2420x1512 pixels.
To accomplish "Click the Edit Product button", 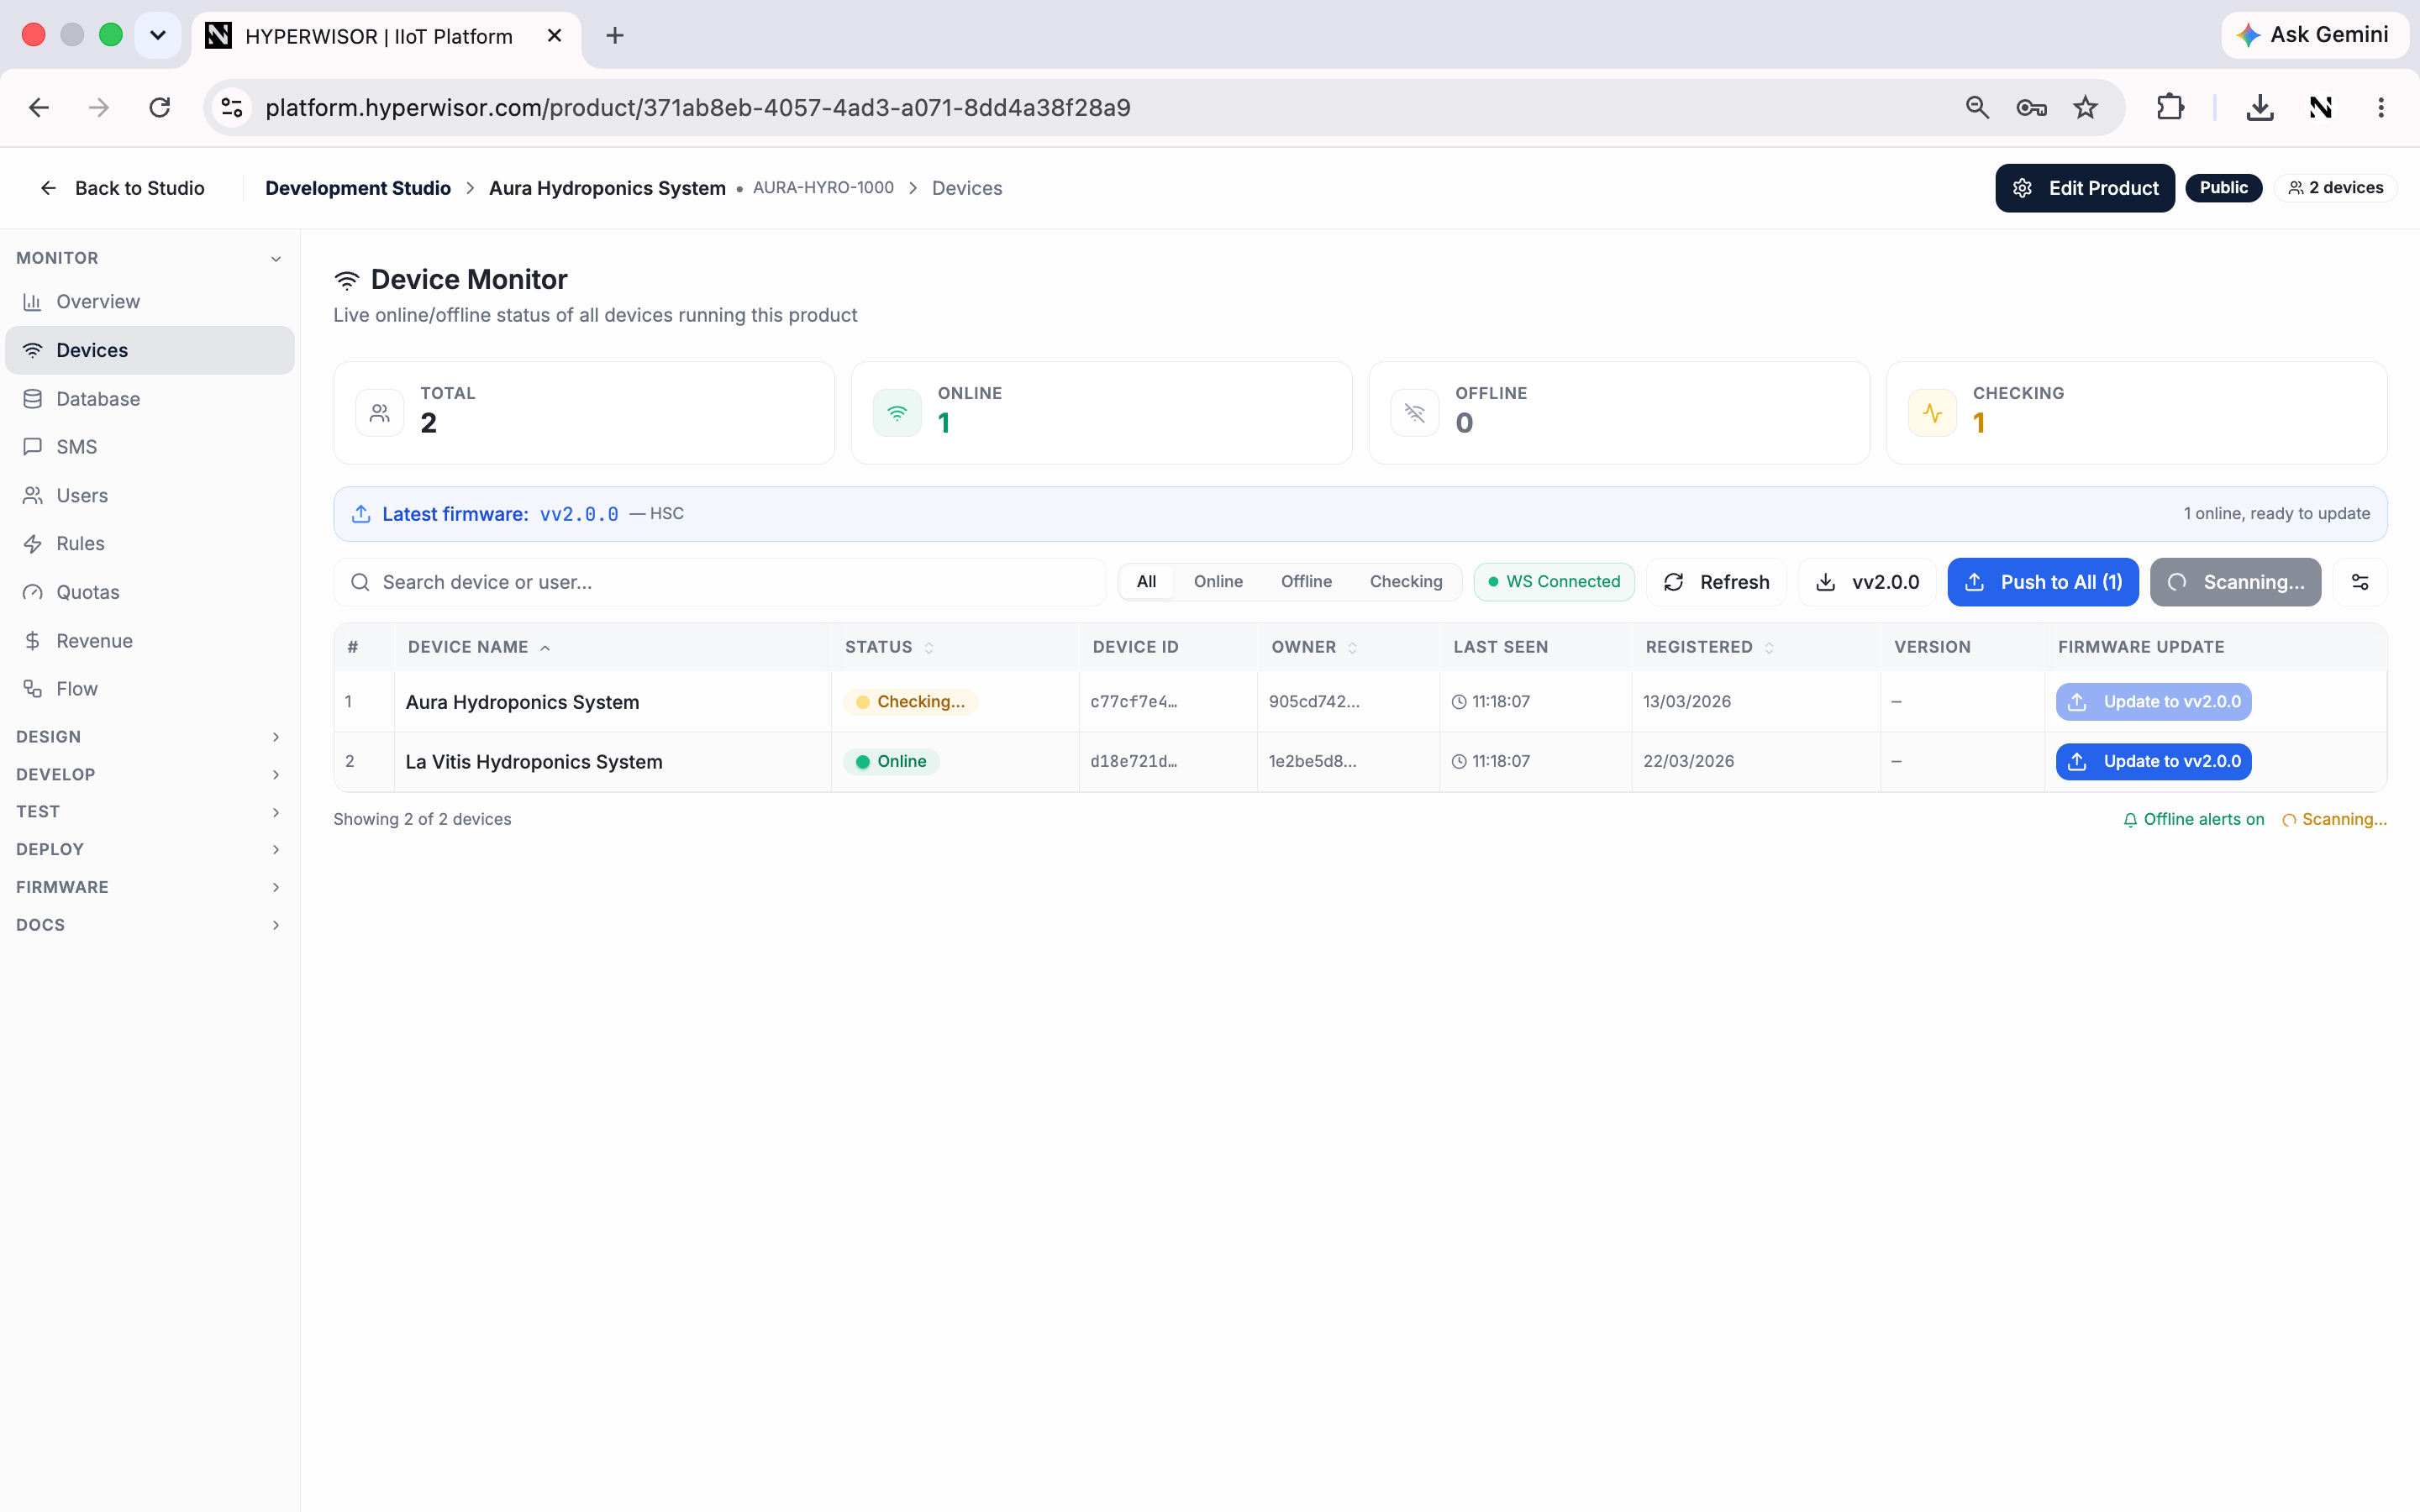I will point(2084,188).
